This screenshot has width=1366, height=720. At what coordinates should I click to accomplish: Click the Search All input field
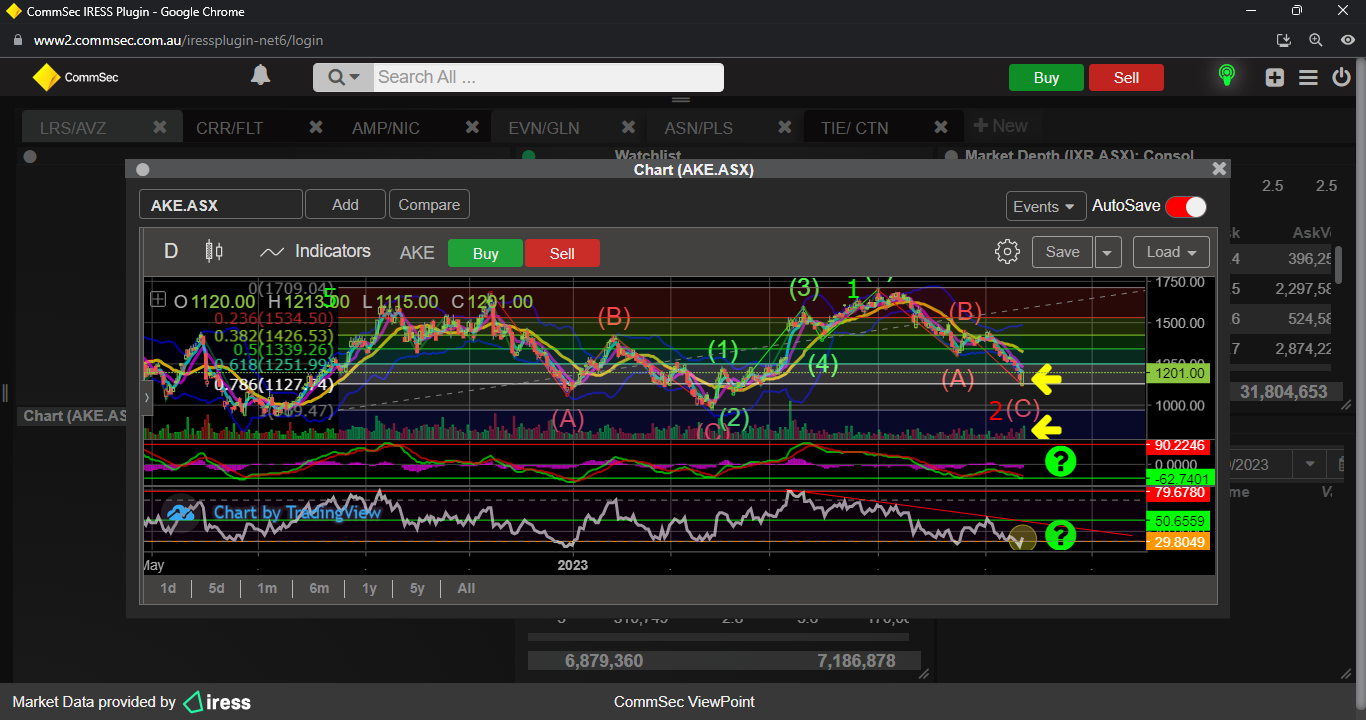click(547, 77)
